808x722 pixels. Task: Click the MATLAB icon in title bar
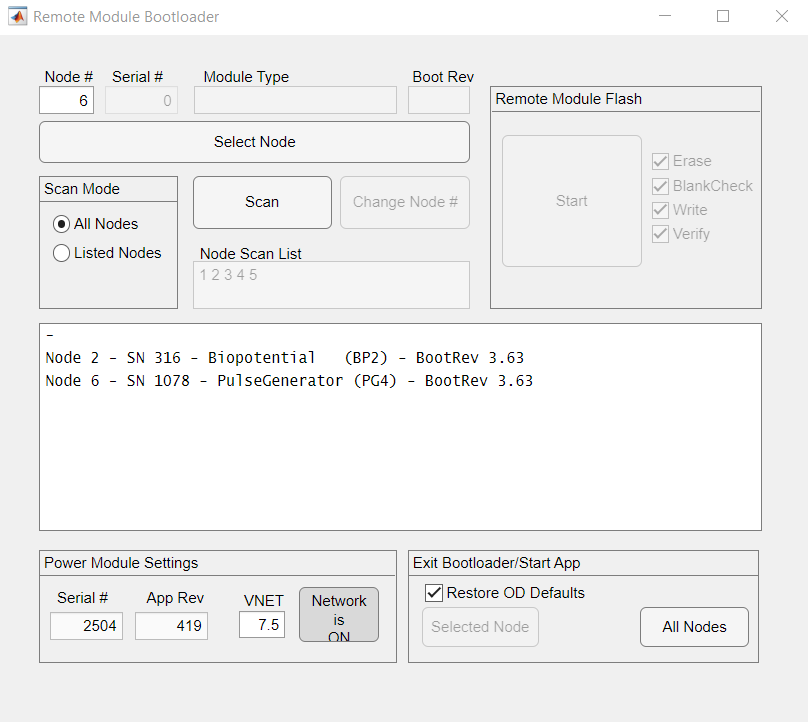click(x=18, y=16)
